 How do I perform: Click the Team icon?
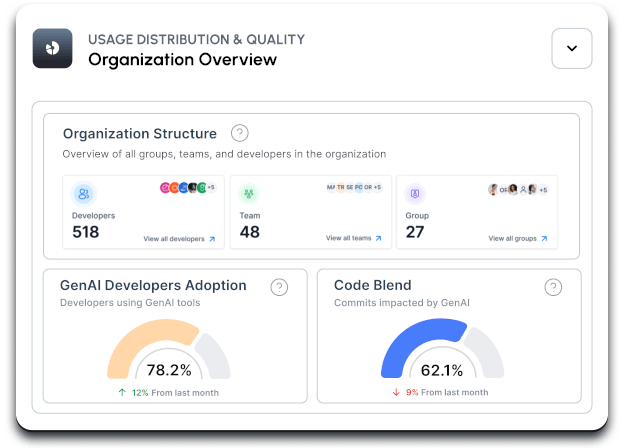[x=249, y=193]
